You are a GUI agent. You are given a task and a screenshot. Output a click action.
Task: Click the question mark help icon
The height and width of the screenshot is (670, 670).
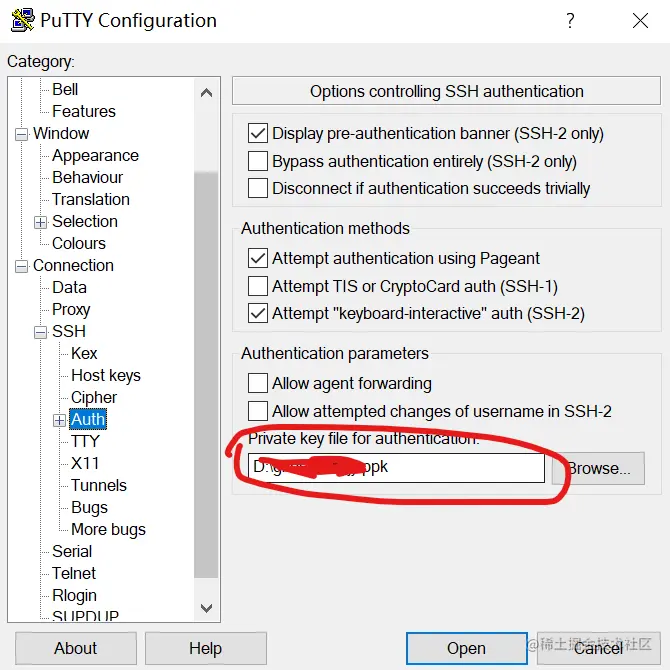click(x=570, y=20)
